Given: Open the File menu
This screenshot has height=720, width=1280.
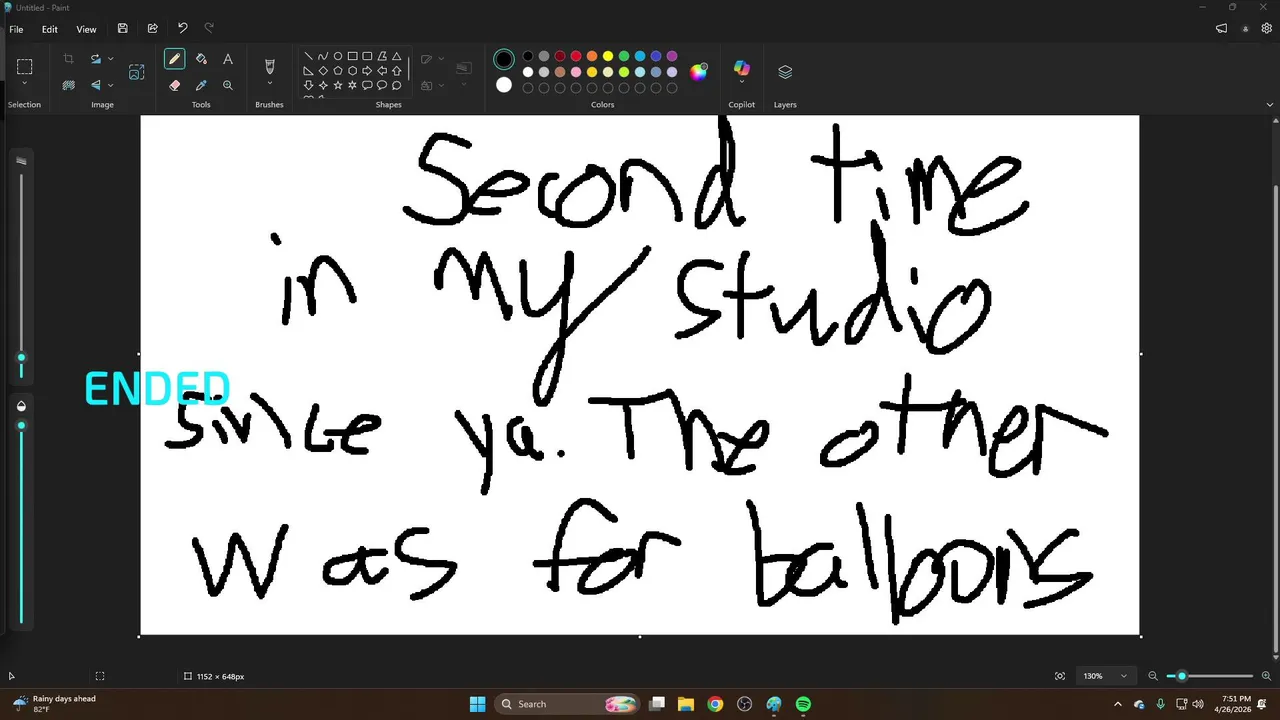Looking at the screenshot, I should 16,29.
